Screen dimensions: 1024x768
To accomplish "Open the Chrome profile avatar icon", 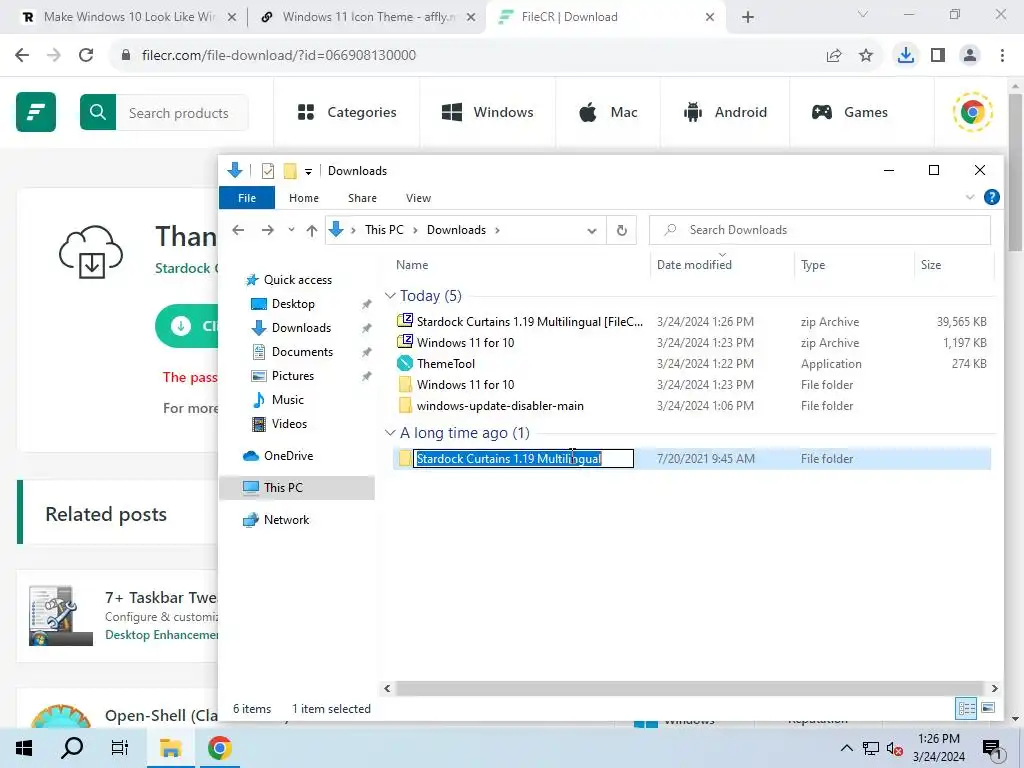I will pos(970,55).
